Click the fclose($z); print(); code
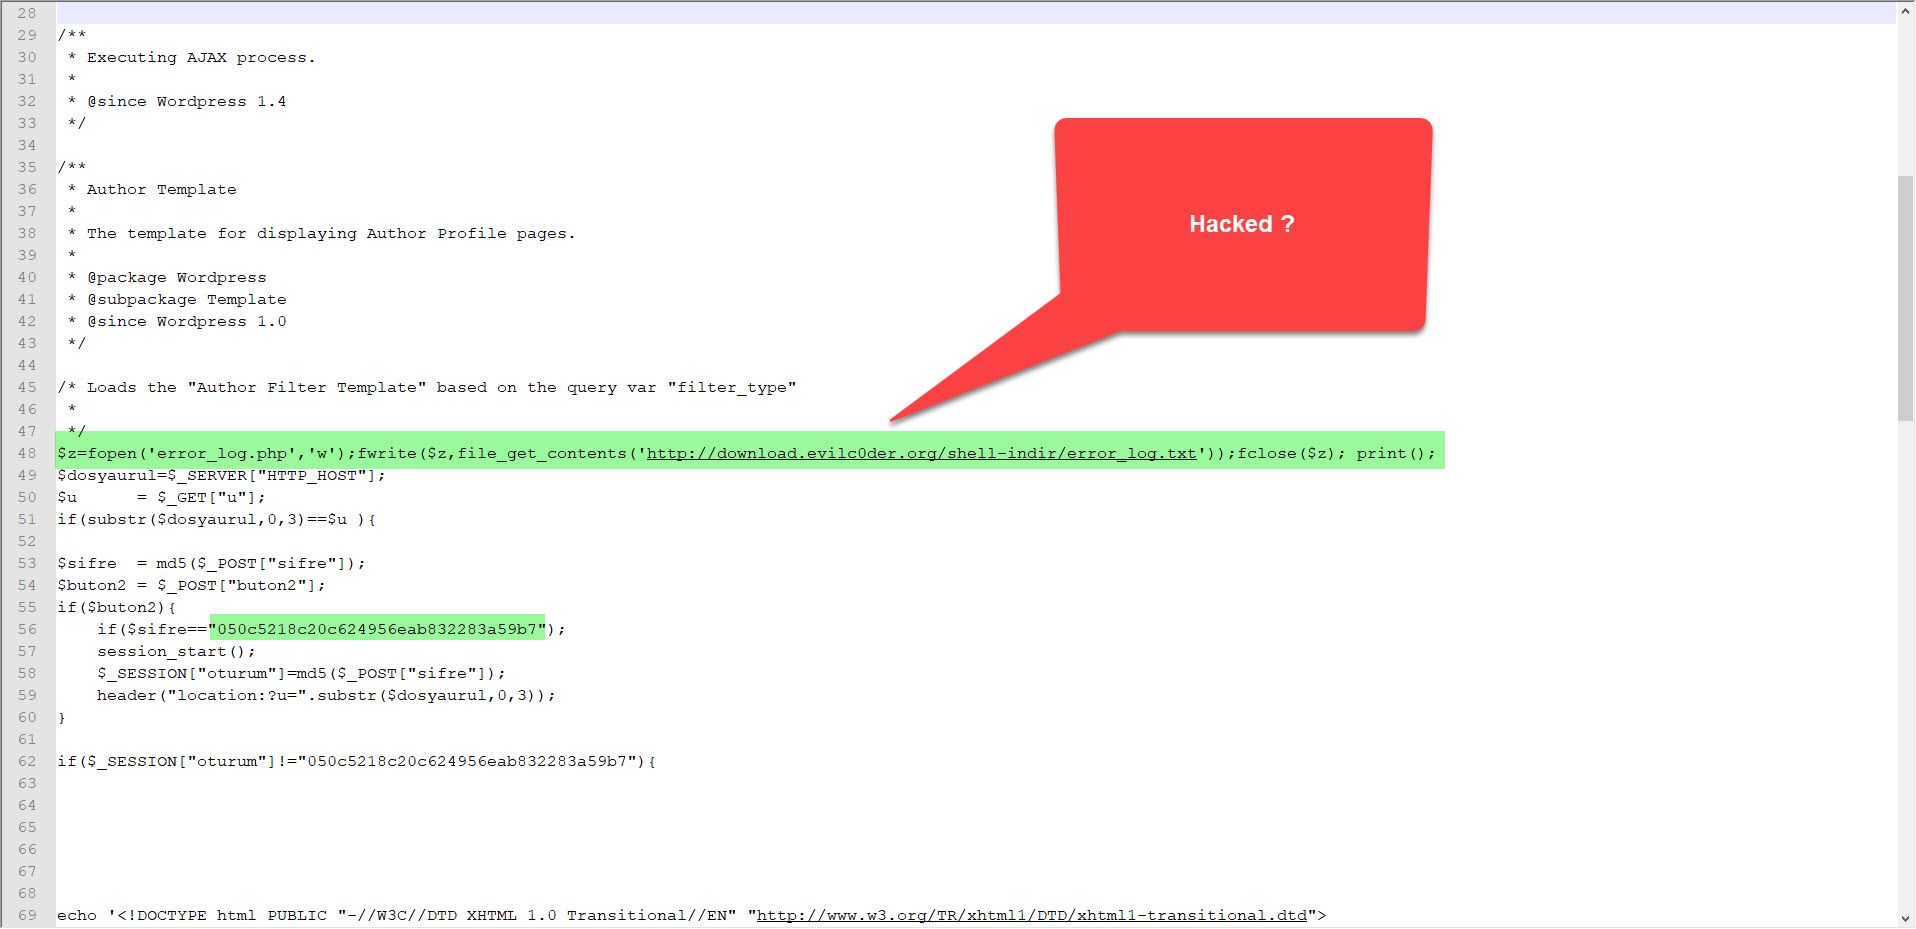Image resolution: width=1916 pixels, height=929 pixels. [1336, 453]
